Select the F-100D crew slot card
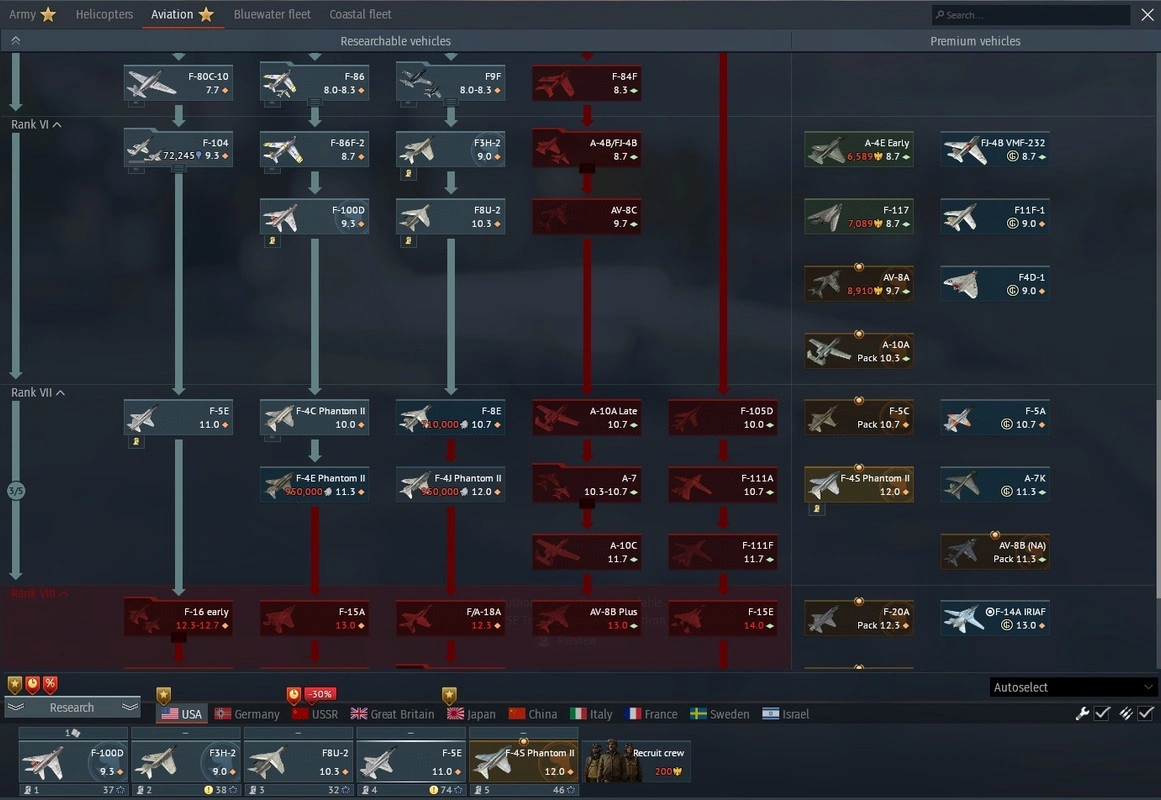Image resolution: width=1161 pixels, height=800 pixels. coord(73,762)
